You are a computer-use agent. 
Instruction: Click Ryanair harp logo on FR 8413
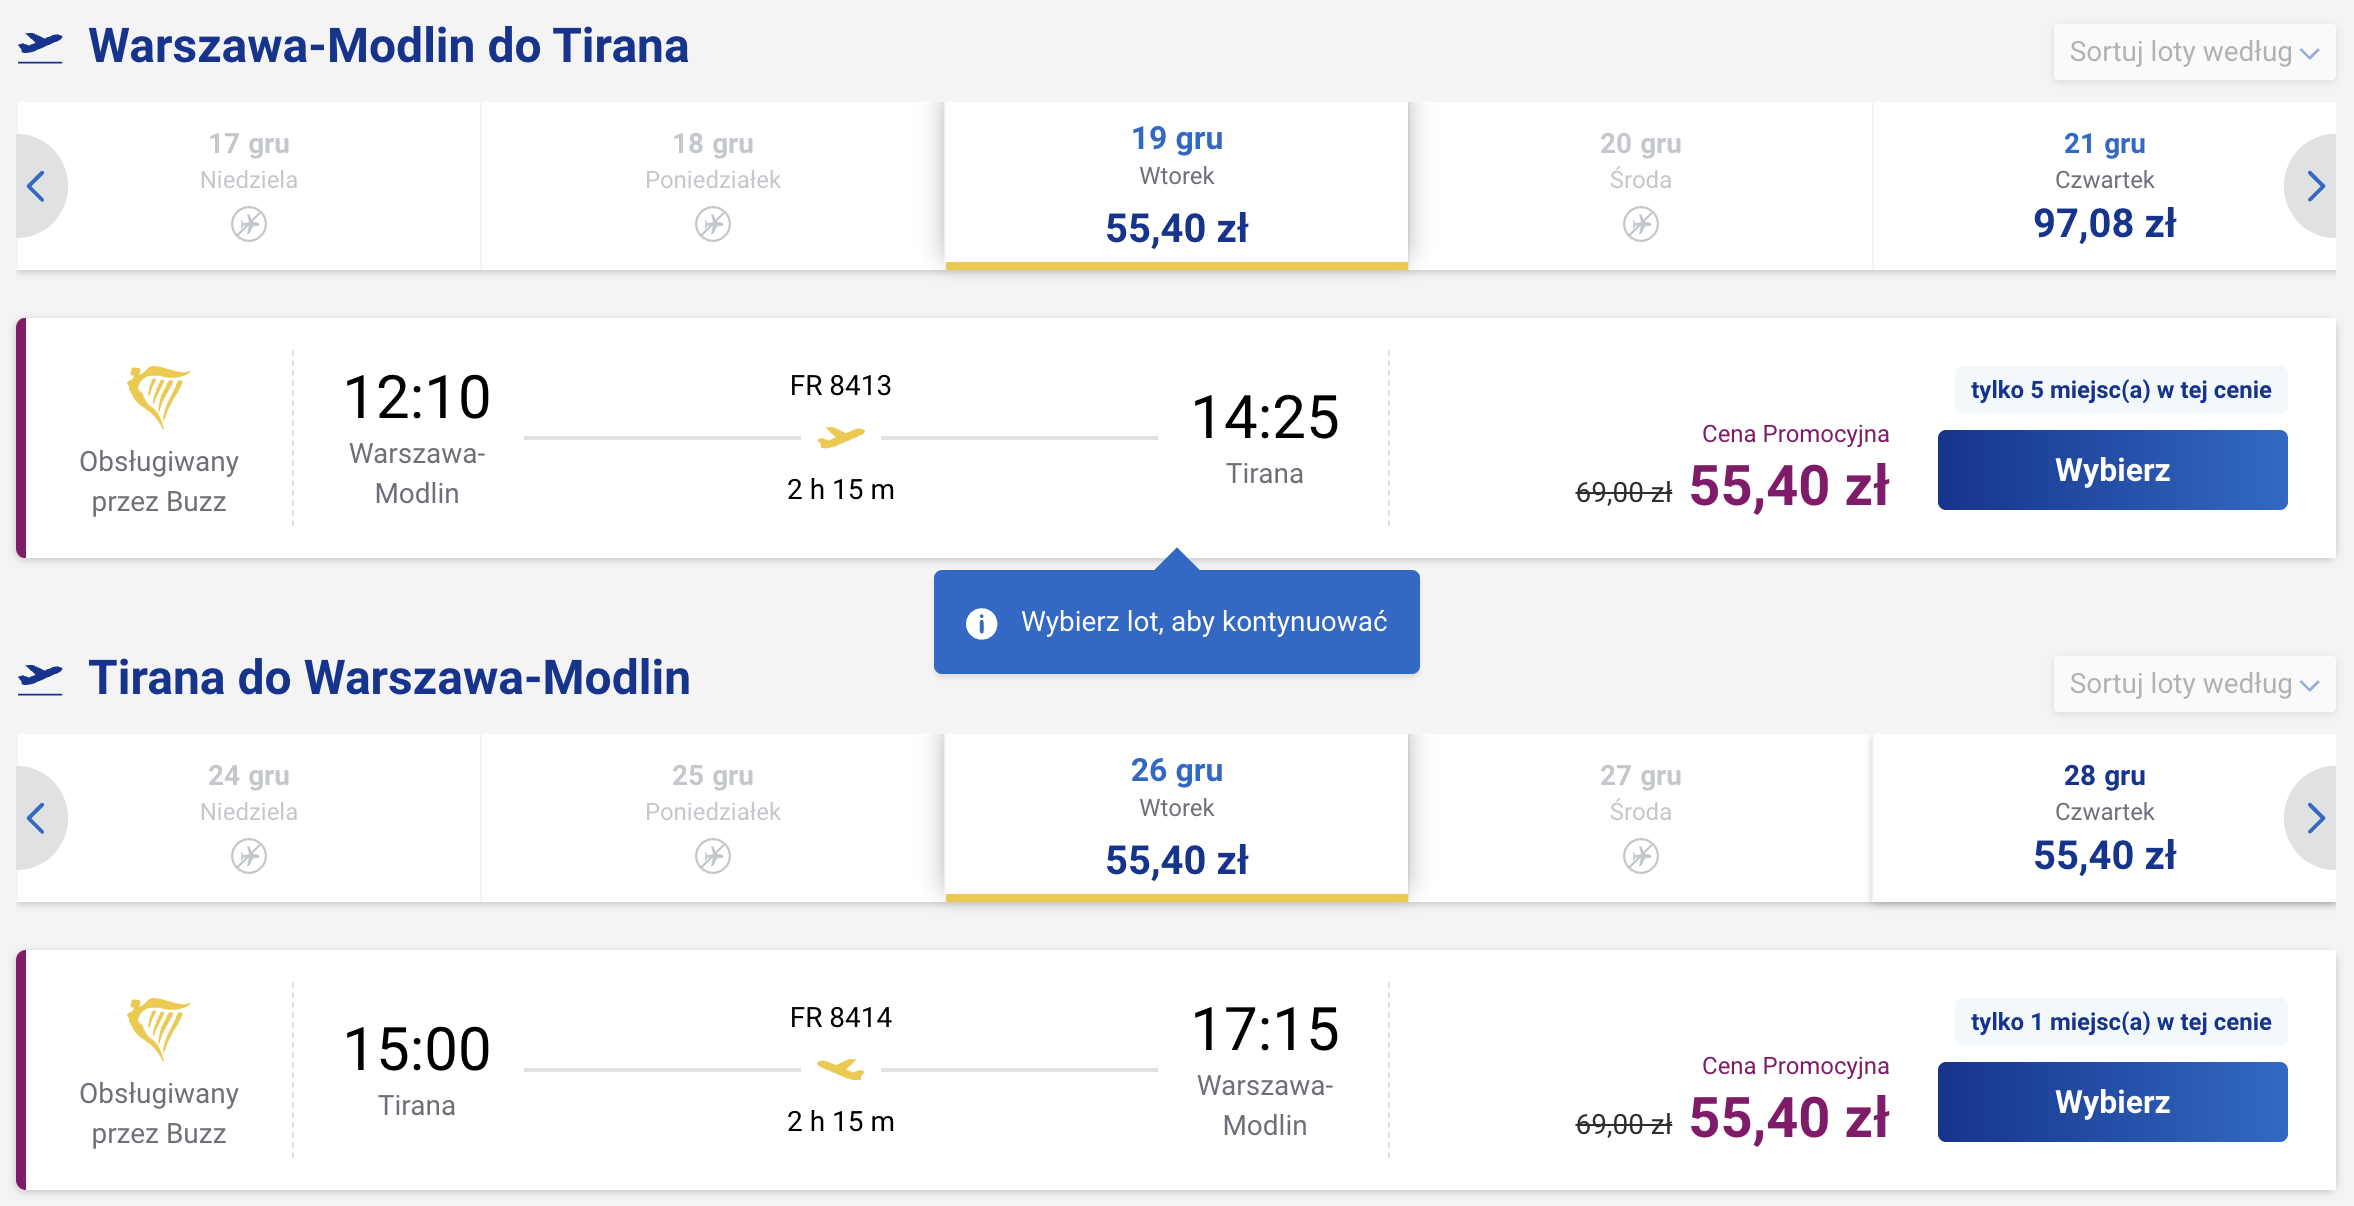pos(158,396)
